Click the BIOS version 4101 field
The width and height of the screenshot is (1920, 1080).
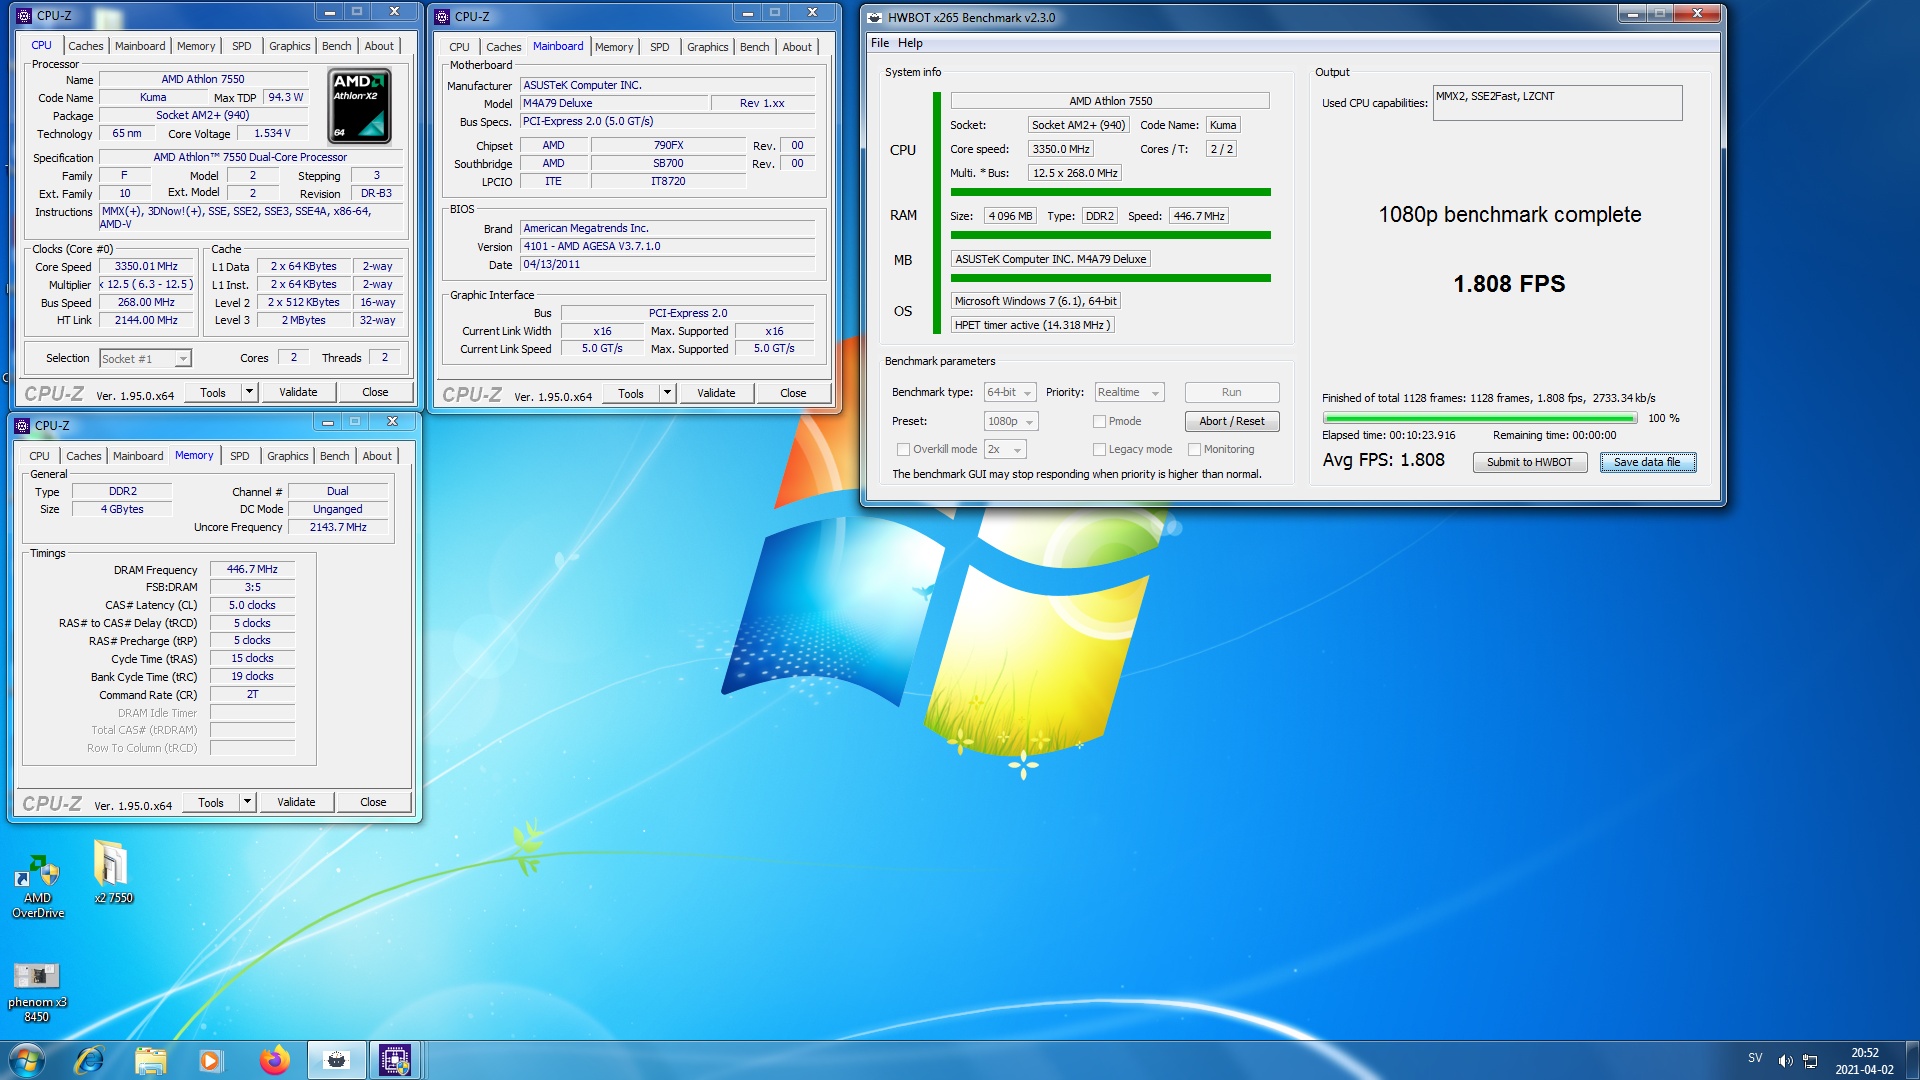coord(667,246)
